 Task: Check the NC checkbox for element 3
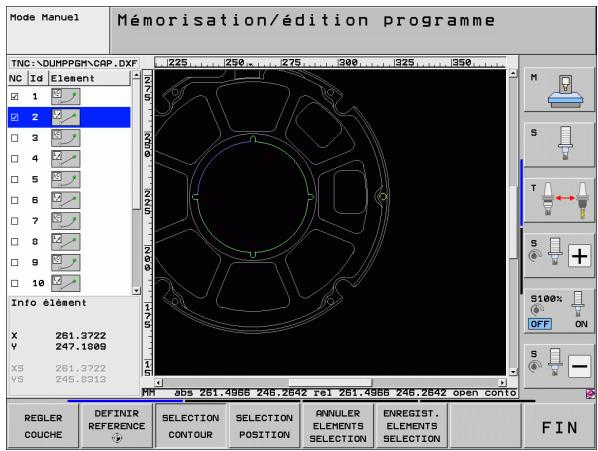tap(14, 138)
